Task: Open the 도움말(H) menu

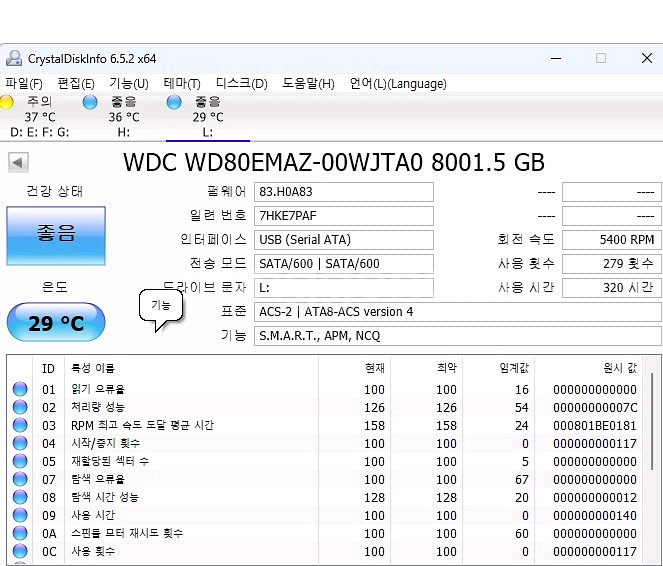Action: pyautogui.click(x=308, y=84)
